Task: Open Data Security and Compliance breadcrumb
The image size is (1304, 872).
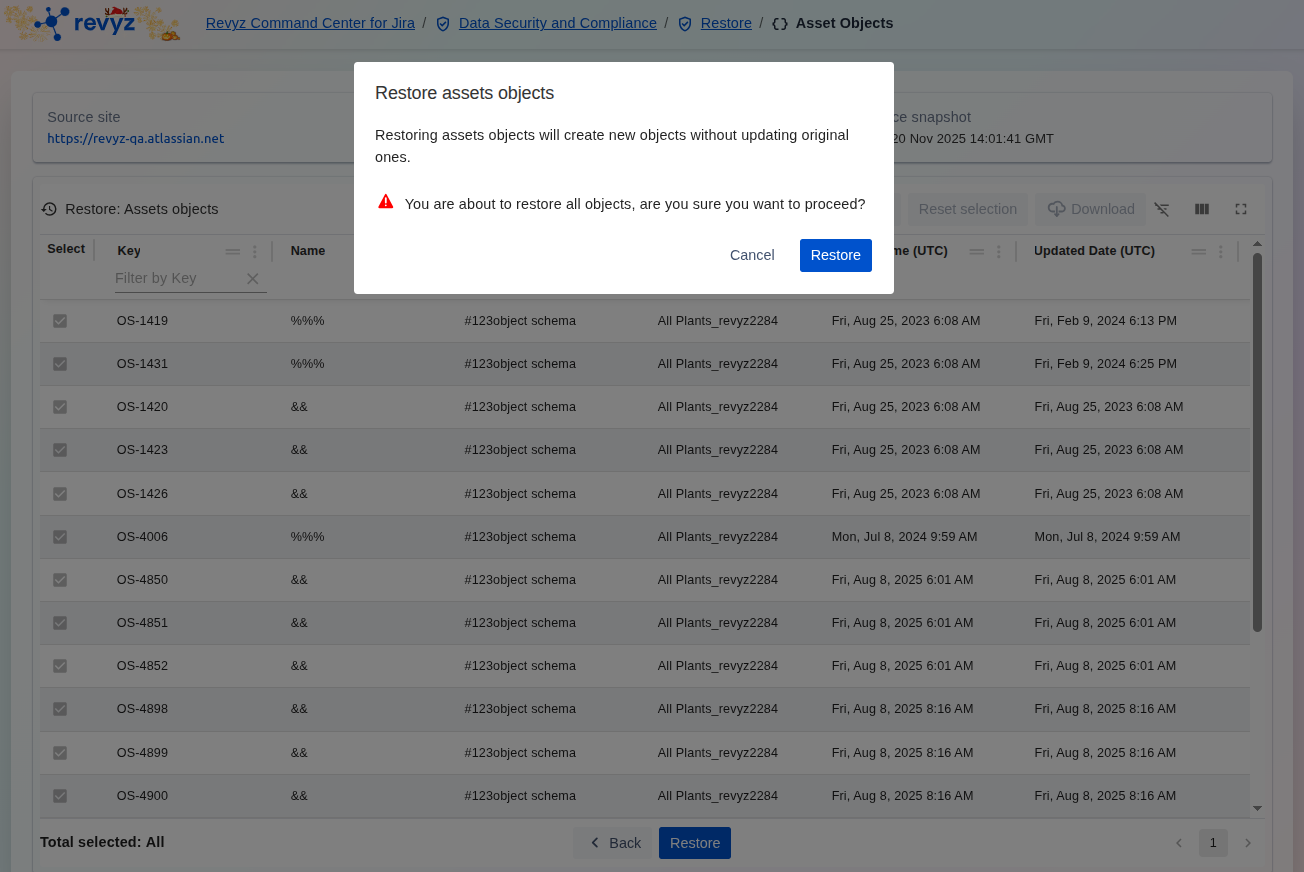Action: [557, 23]
